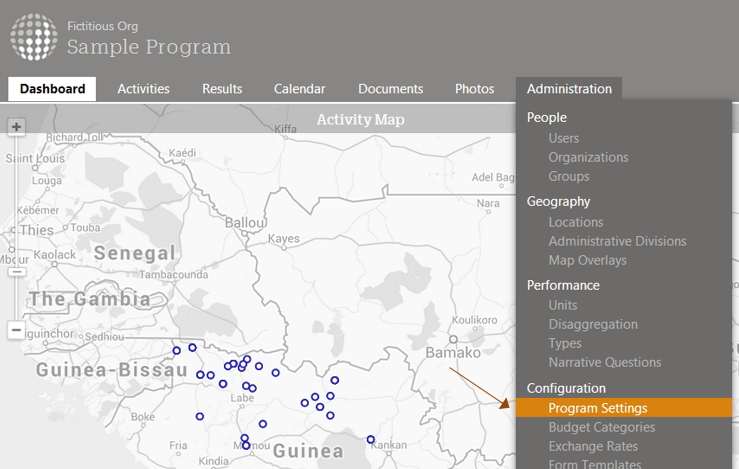Click the map zoom in plus button

click(x=16, y=127)
